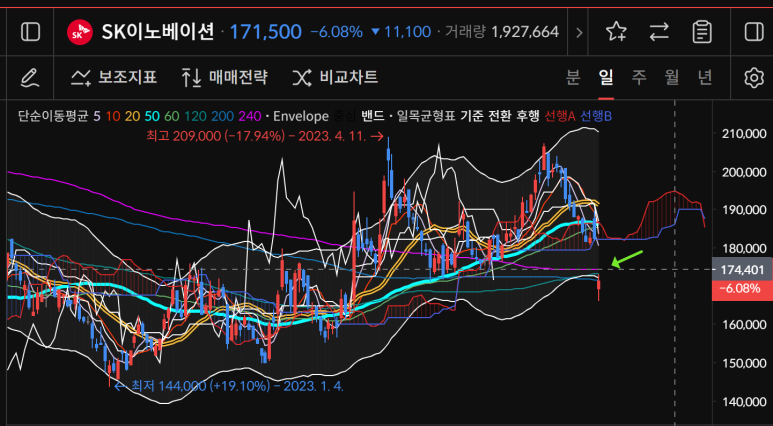Screen dimensions: 773x426
Task: Switch to 일 daily chart
Action: [606, 77]
